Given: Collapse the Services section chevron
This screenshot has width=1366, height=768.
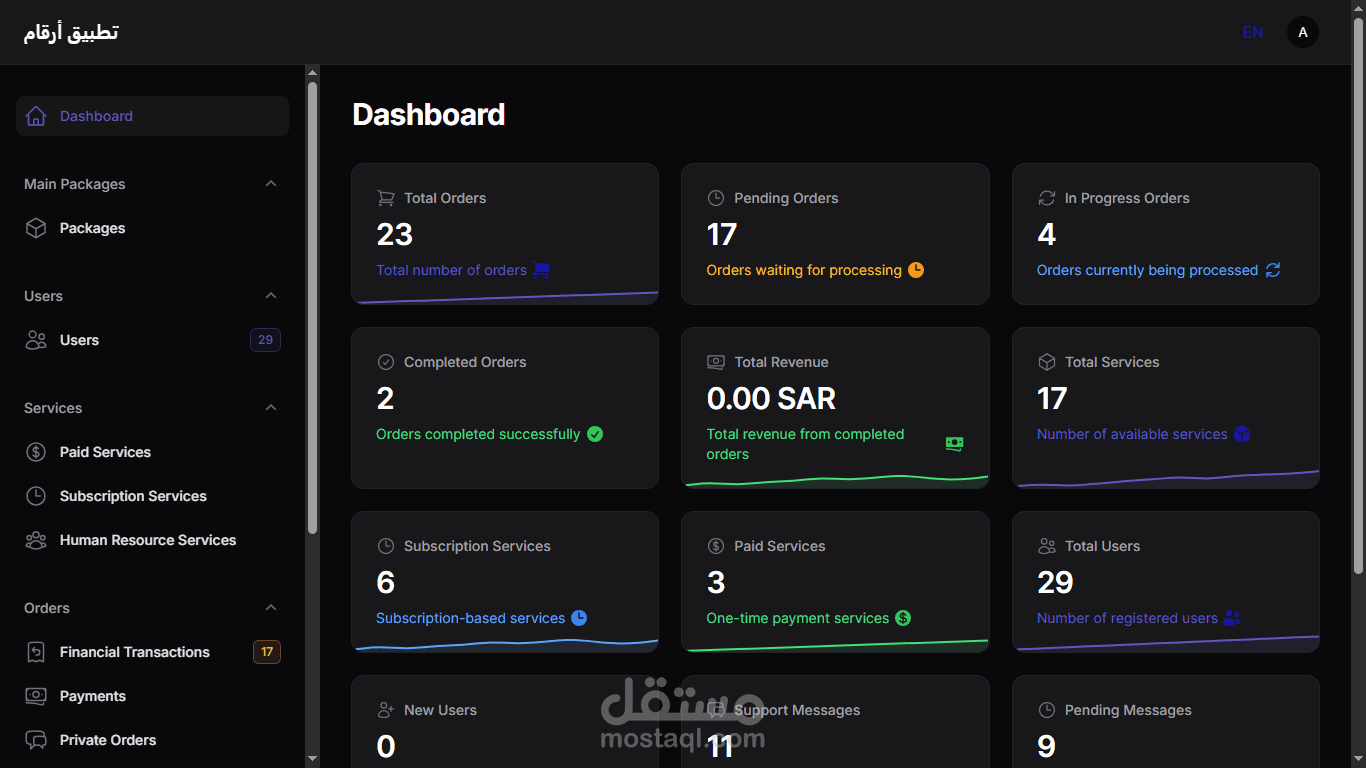Looking at the screenshot, I should pos(270,408).
